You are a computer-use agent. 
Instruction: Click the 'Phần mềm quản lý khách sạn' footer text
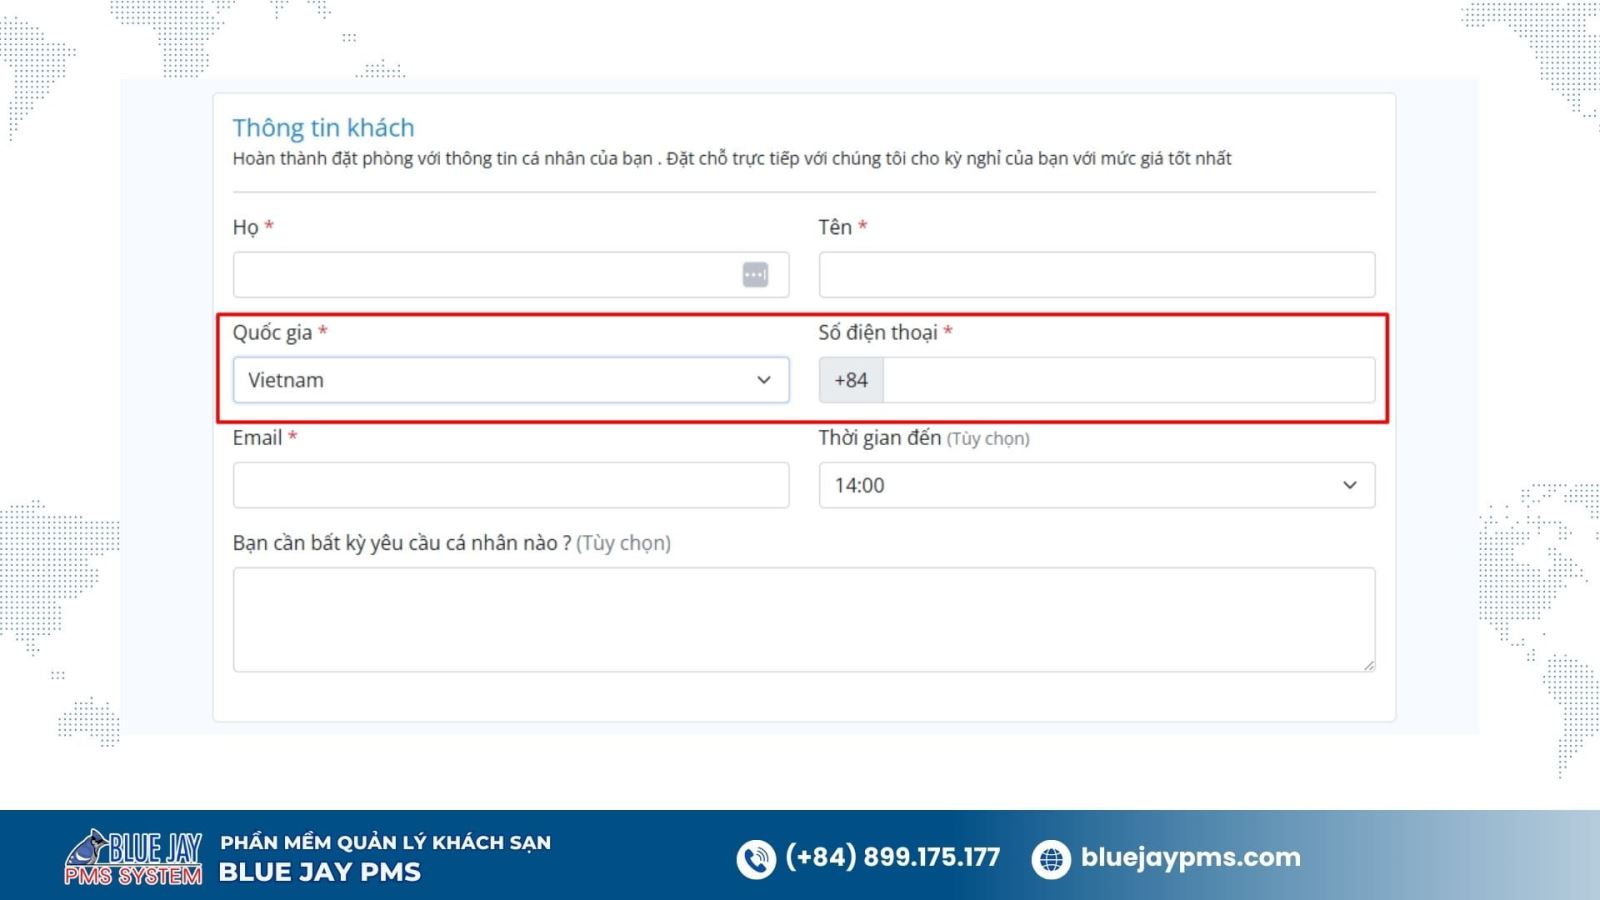click(x=386, y=842)
